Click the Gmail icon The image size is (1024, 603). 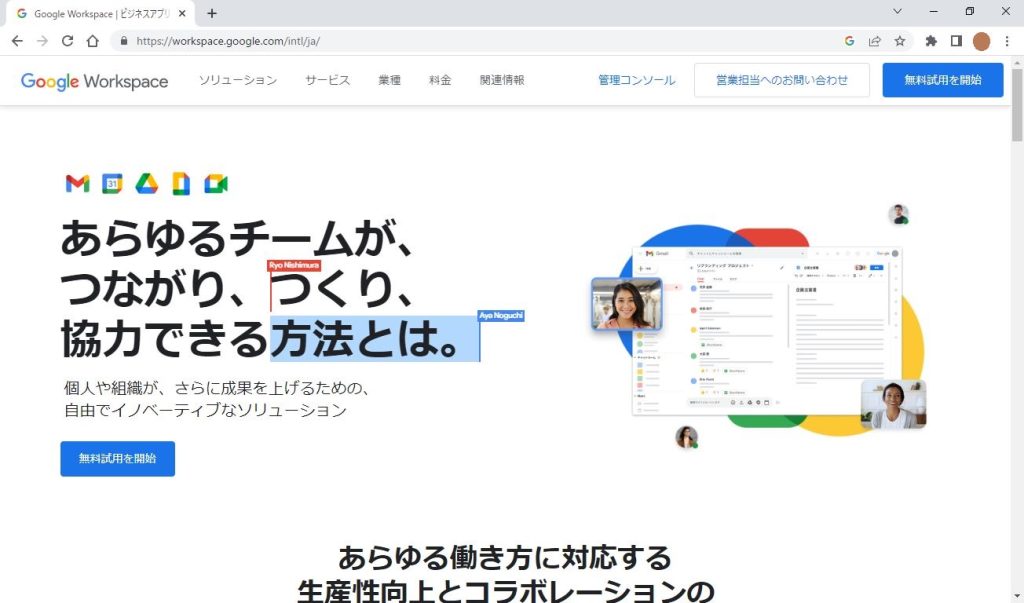tap(78, 184)
